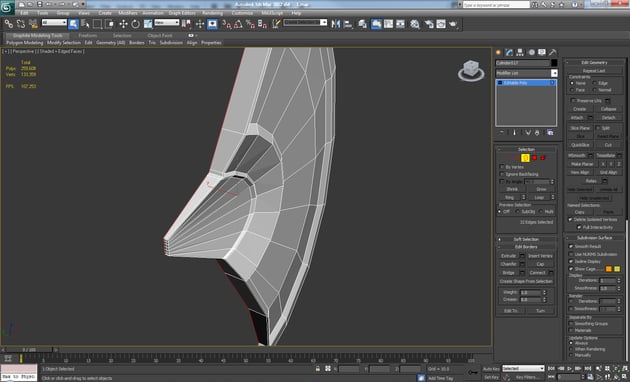Click the ViewCube in the viewport
Image resolution: width=630 pixels, height=382 pixels.
(x=471, y=70)
